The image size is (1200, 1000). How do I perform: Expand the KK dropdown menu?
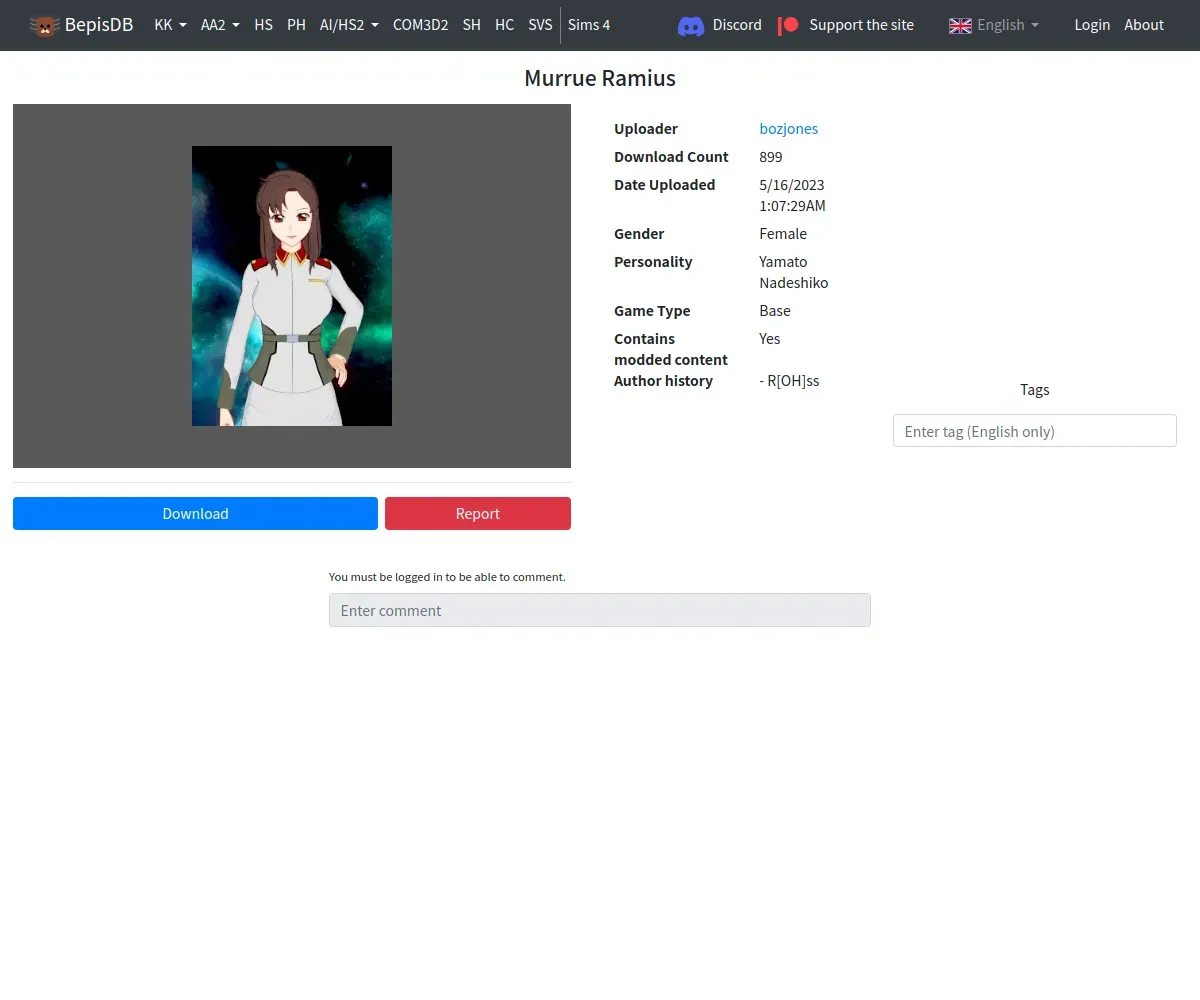coord(170,25)
